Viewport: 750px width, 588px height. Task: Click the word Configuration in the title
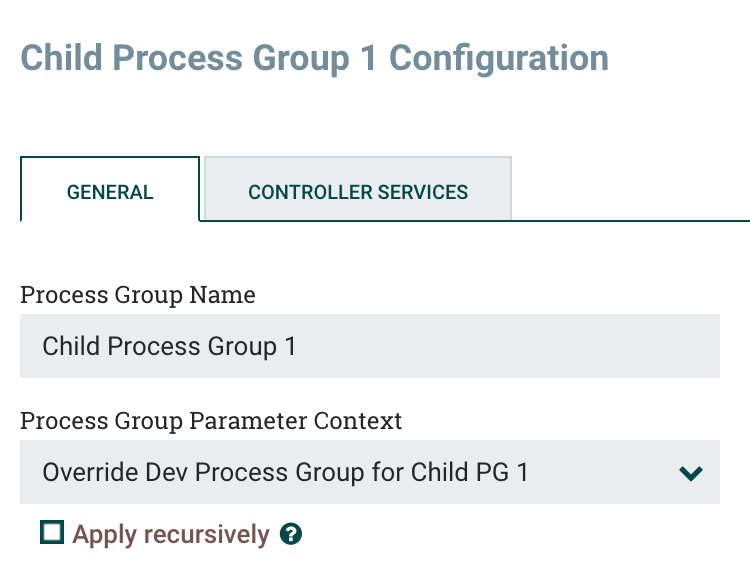pos(498,57)
